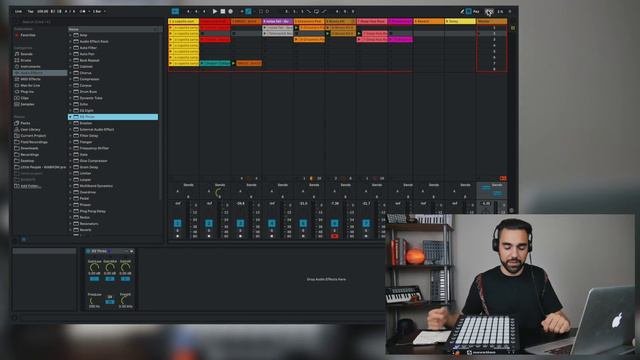Toggle the high band switch under GainHi

(125, 279)
